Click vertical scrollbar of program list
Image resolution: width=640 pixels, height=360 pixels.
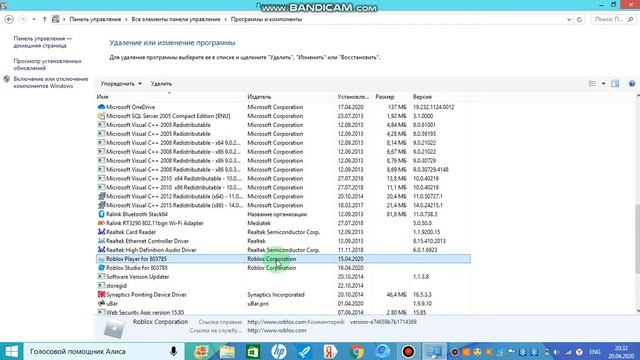click(x=637, y=238)
